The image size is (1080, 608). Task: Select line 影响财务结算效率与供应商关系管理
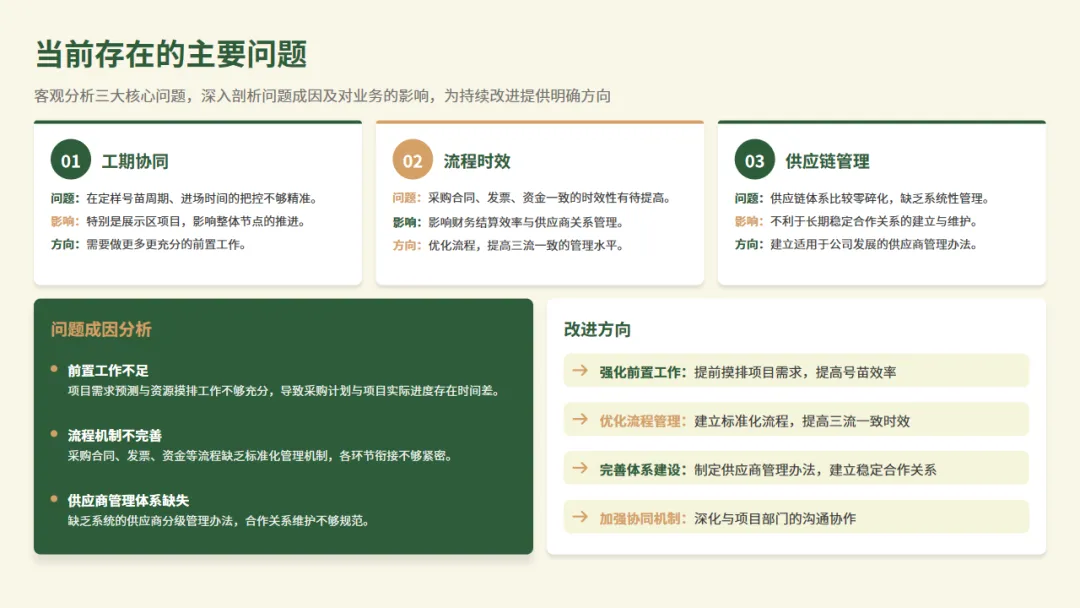point(526,222)
